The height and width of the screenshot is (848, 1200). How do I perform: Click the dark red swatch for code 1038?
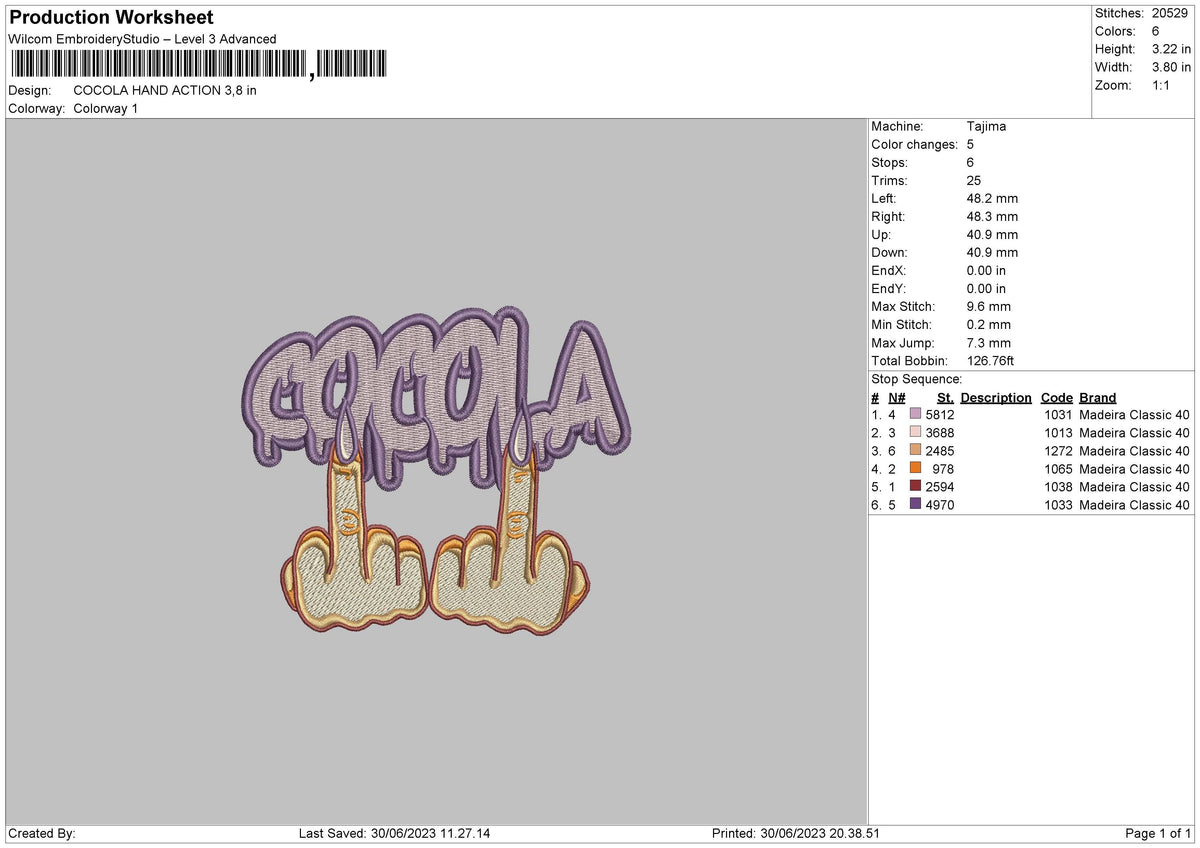pyautogui.click(x=915, y=486)
